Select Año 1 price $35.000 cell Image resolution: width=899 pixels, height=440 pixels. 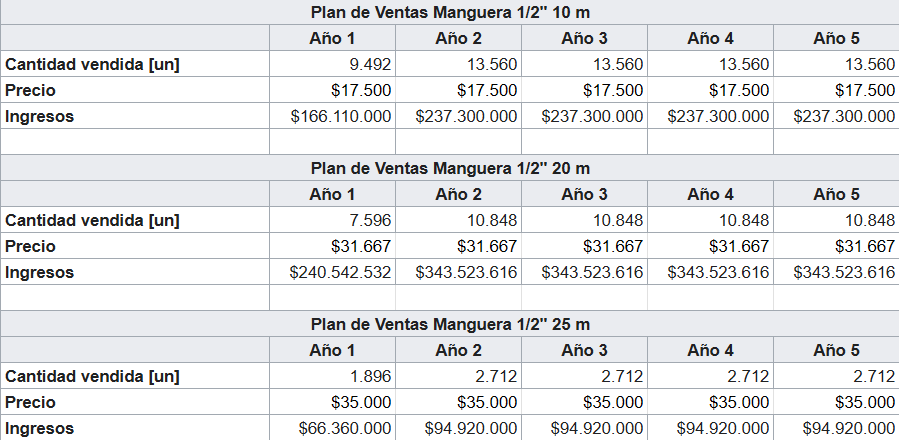point(333,402)
